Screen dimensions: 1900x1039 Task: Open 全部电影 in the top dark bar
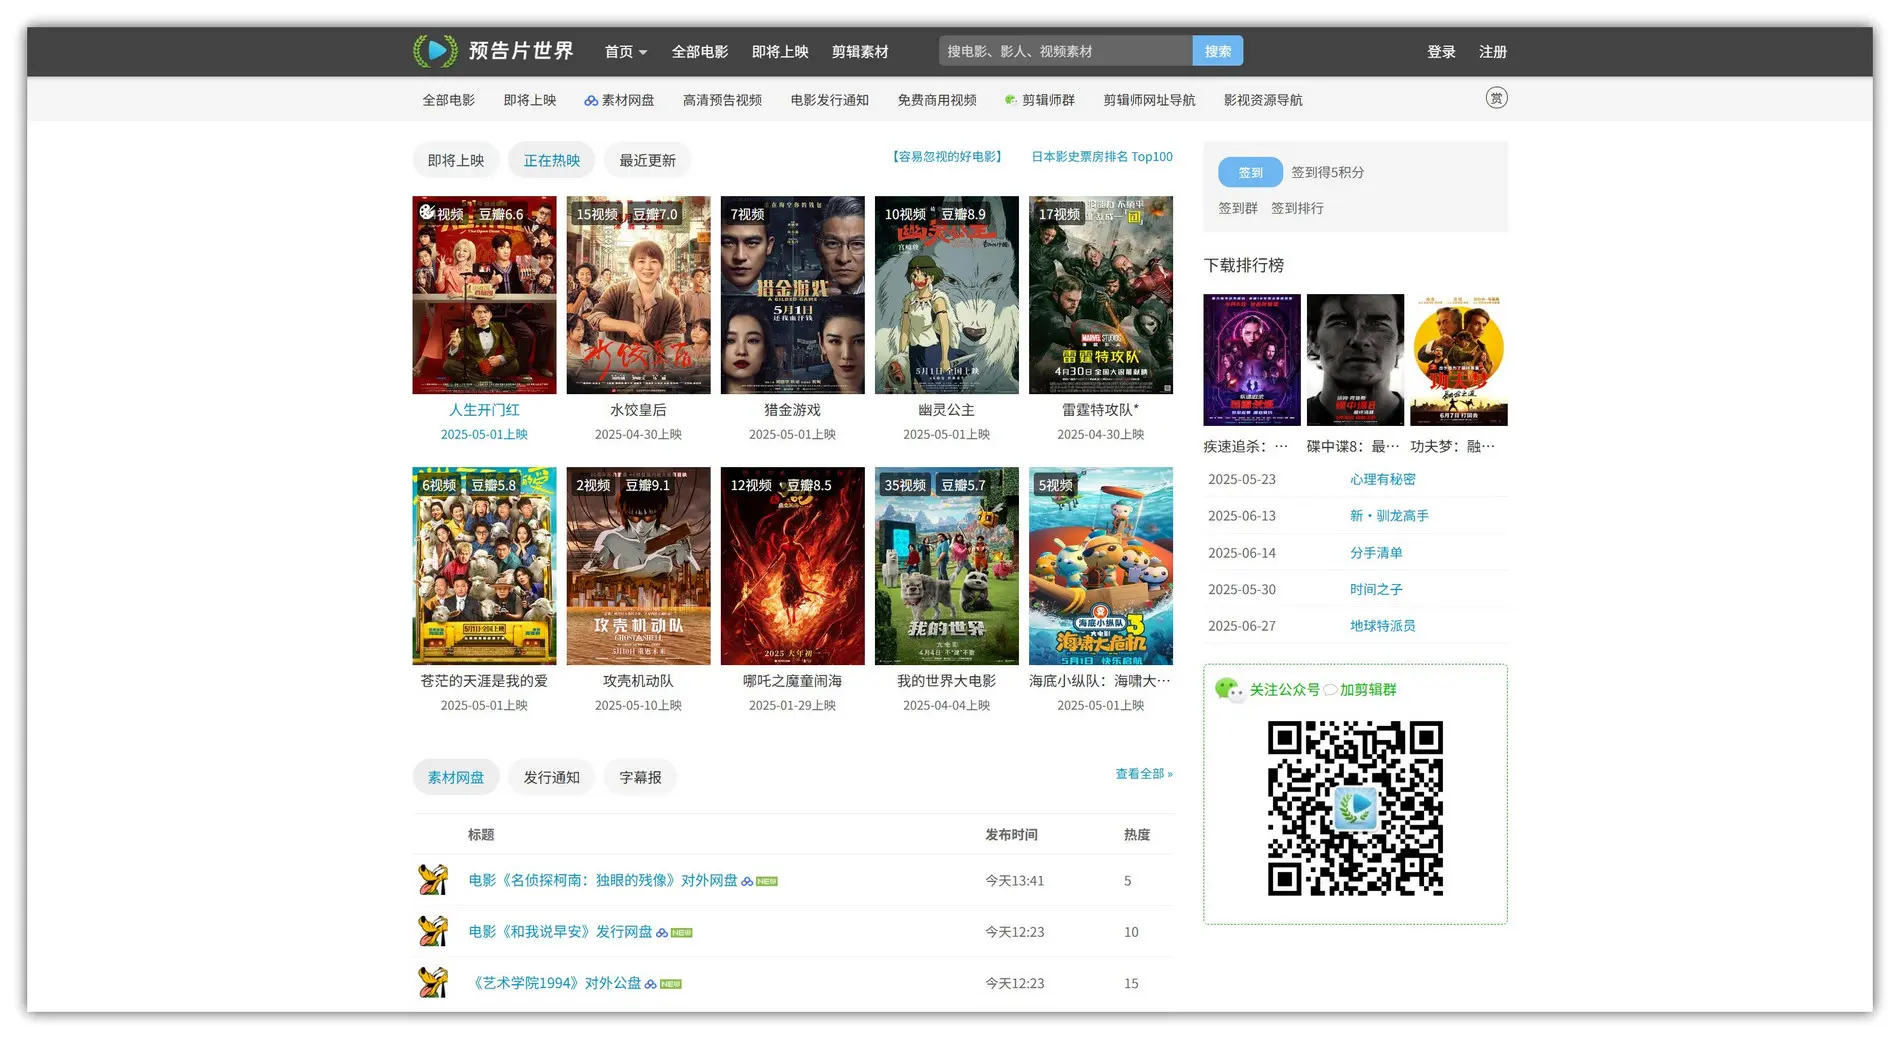pos(700,52)
